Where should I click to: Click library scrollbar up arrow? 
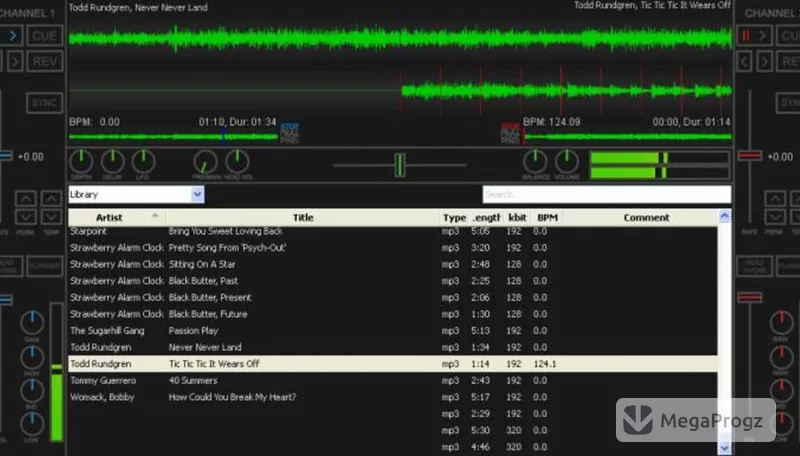click(x=724, y=216)
